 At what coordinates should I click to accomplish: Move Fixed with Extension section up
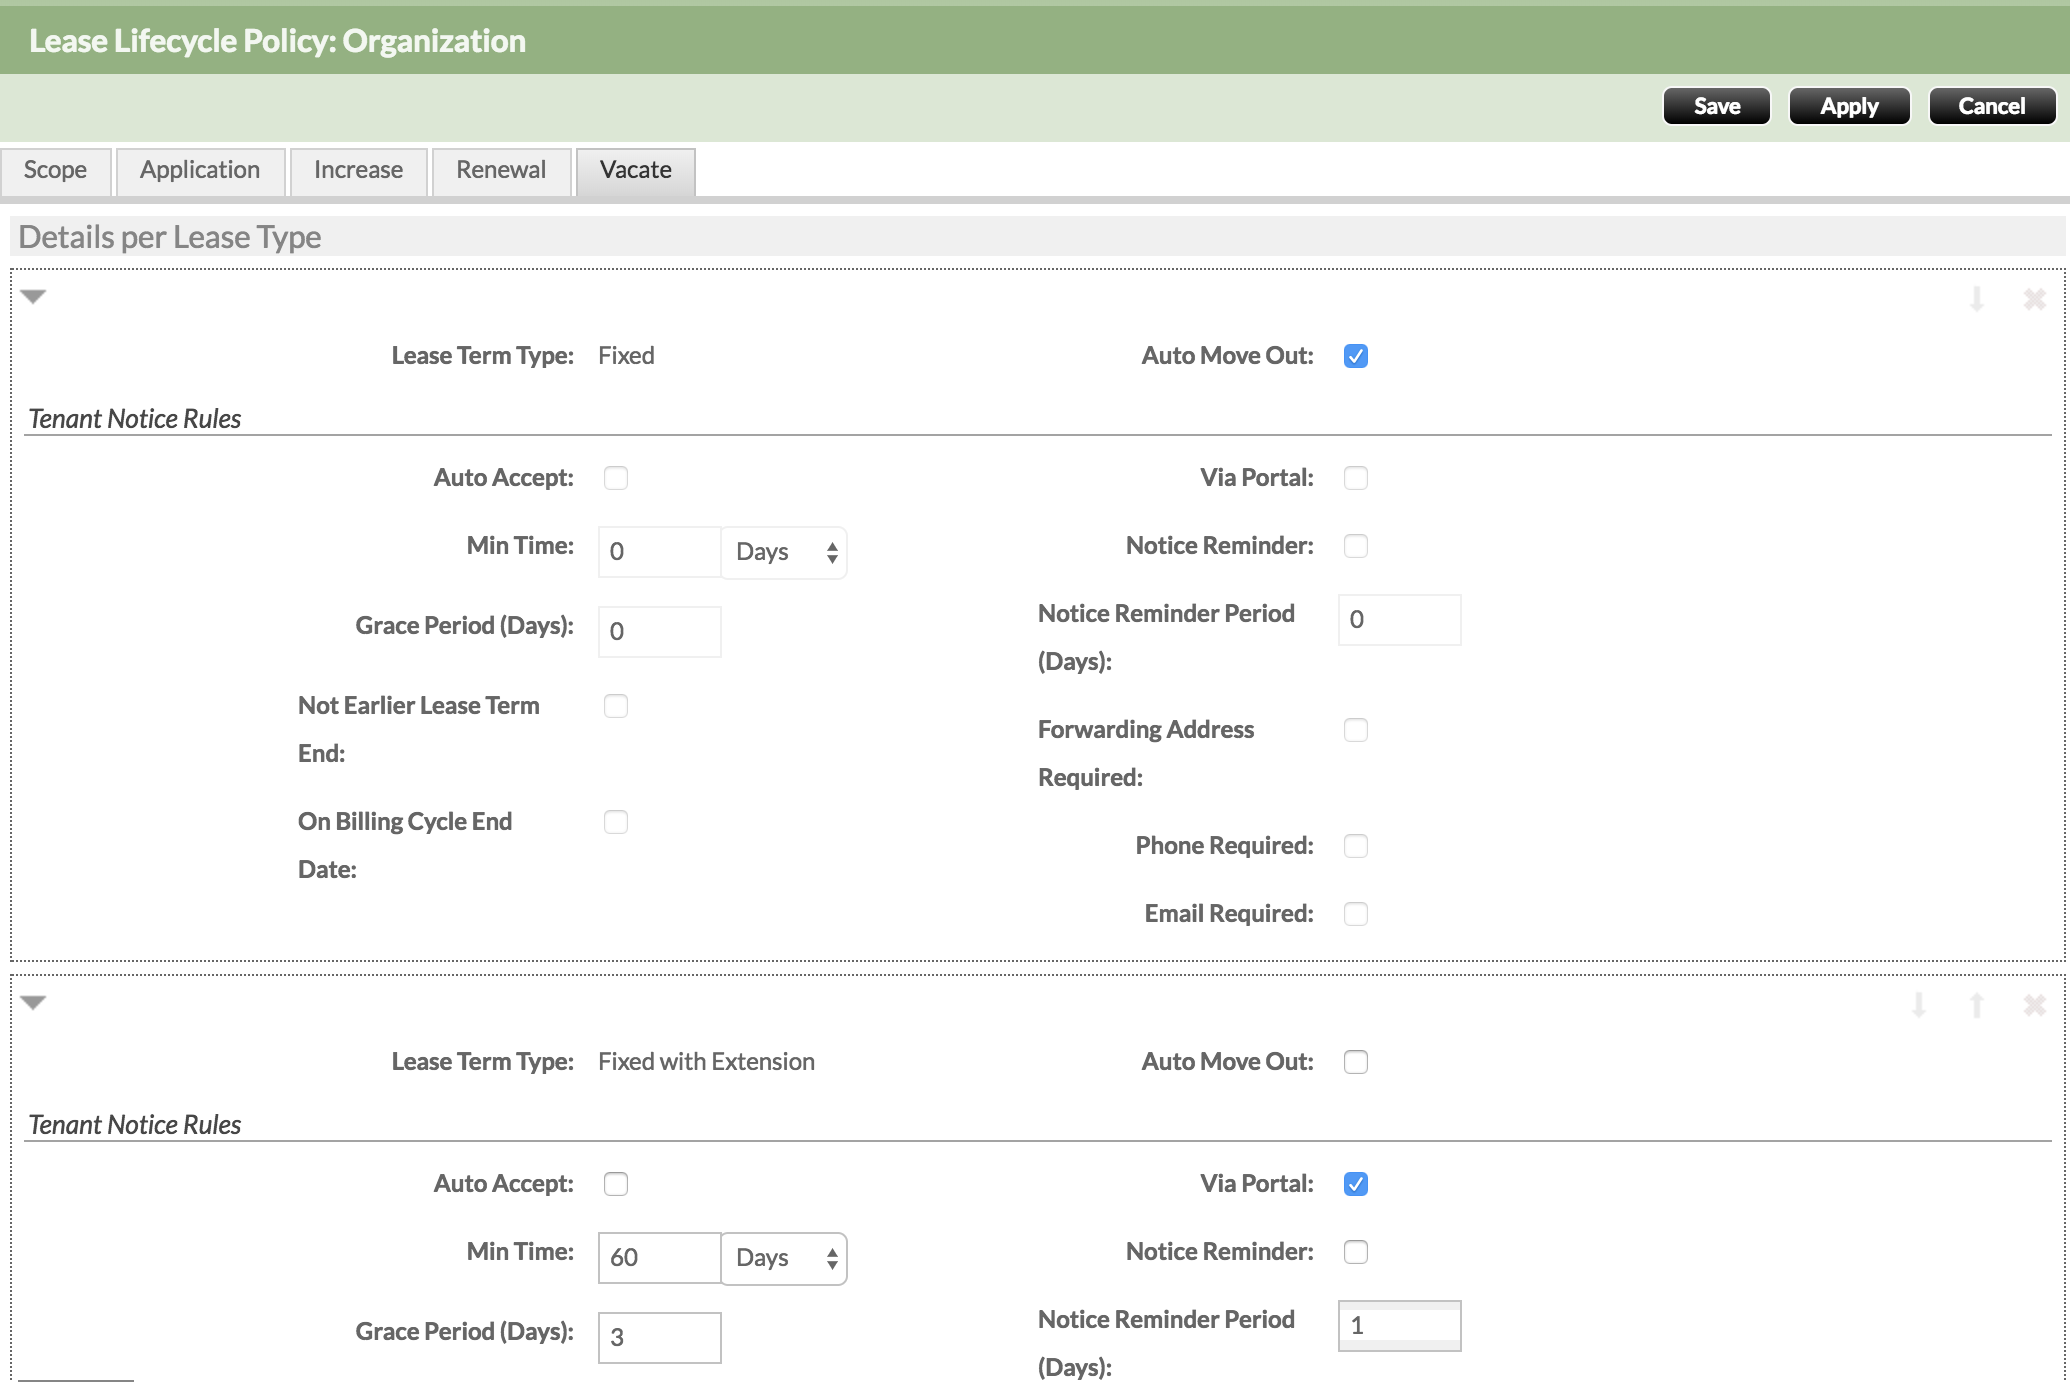coord(1976,1005)
